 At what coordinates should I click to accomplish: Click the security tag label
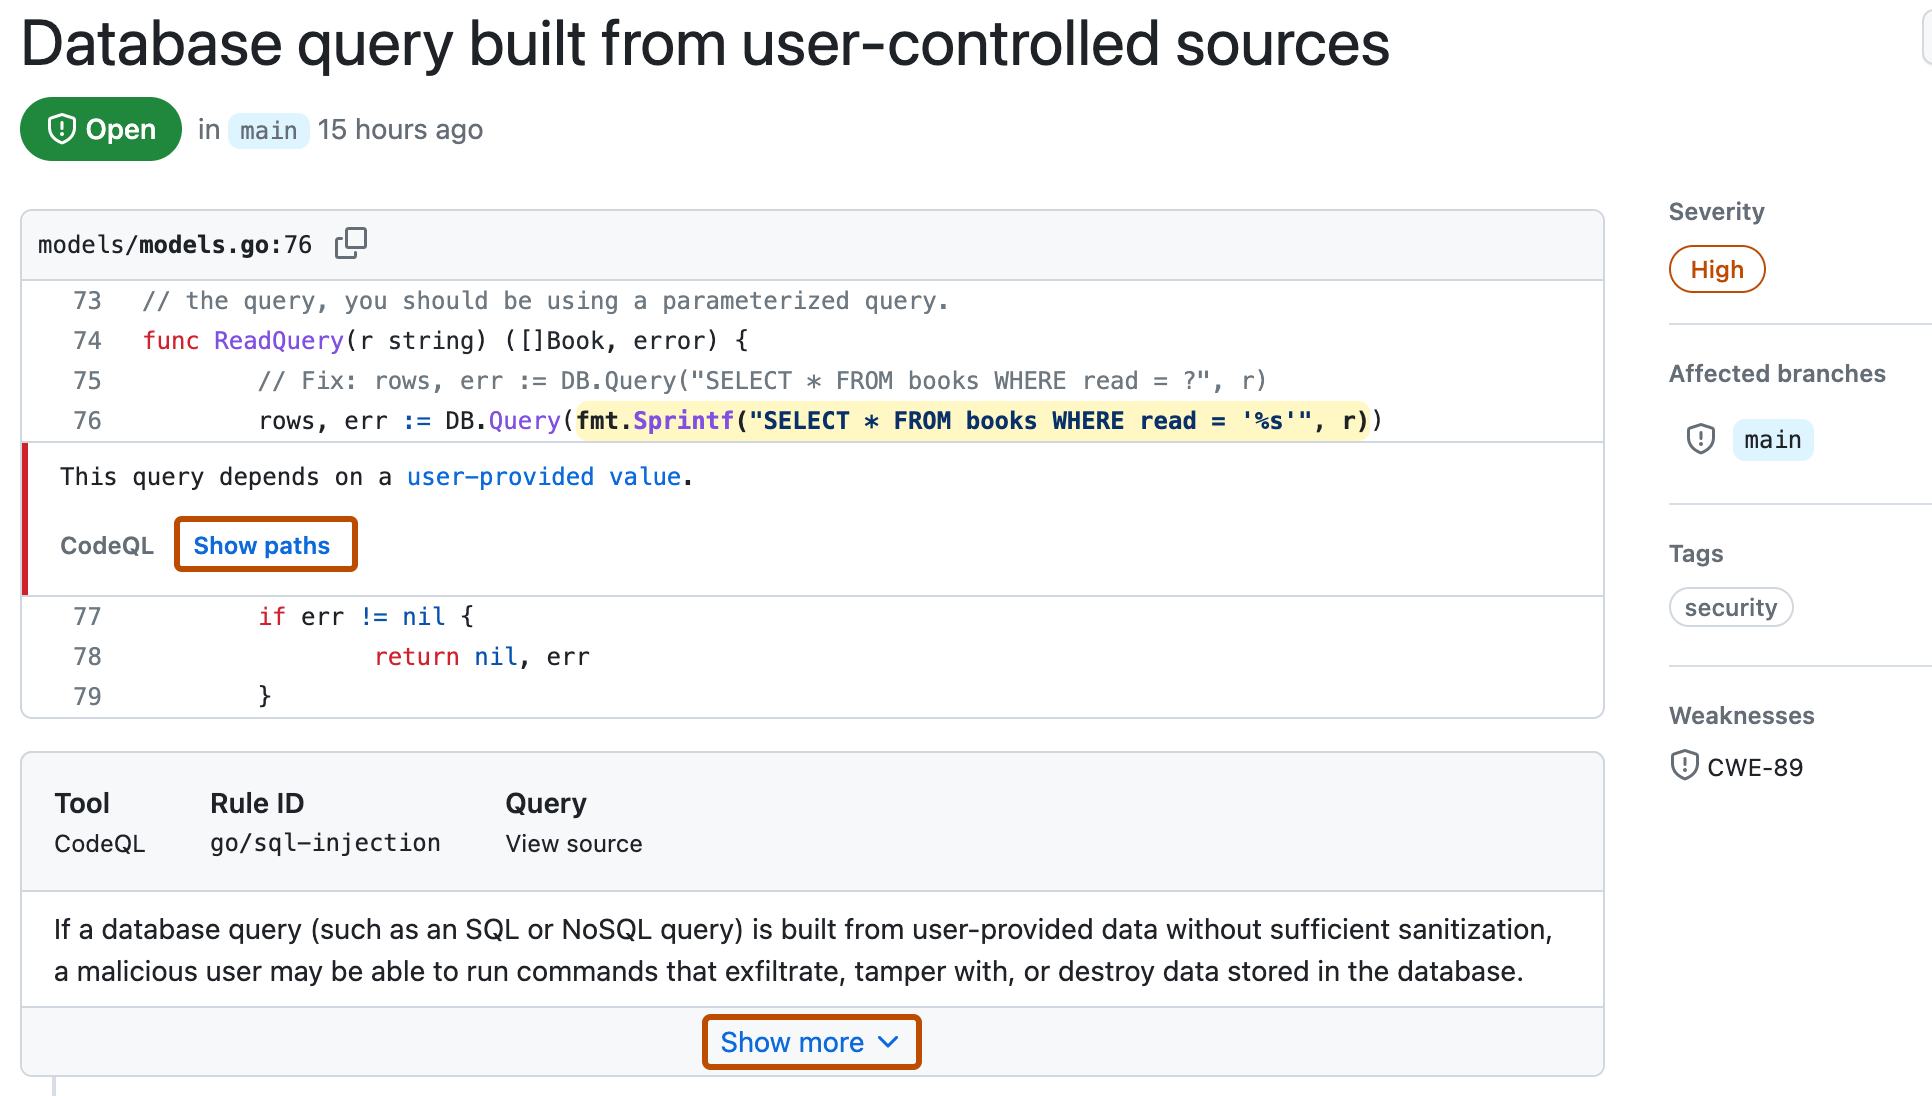point(1732,609)
